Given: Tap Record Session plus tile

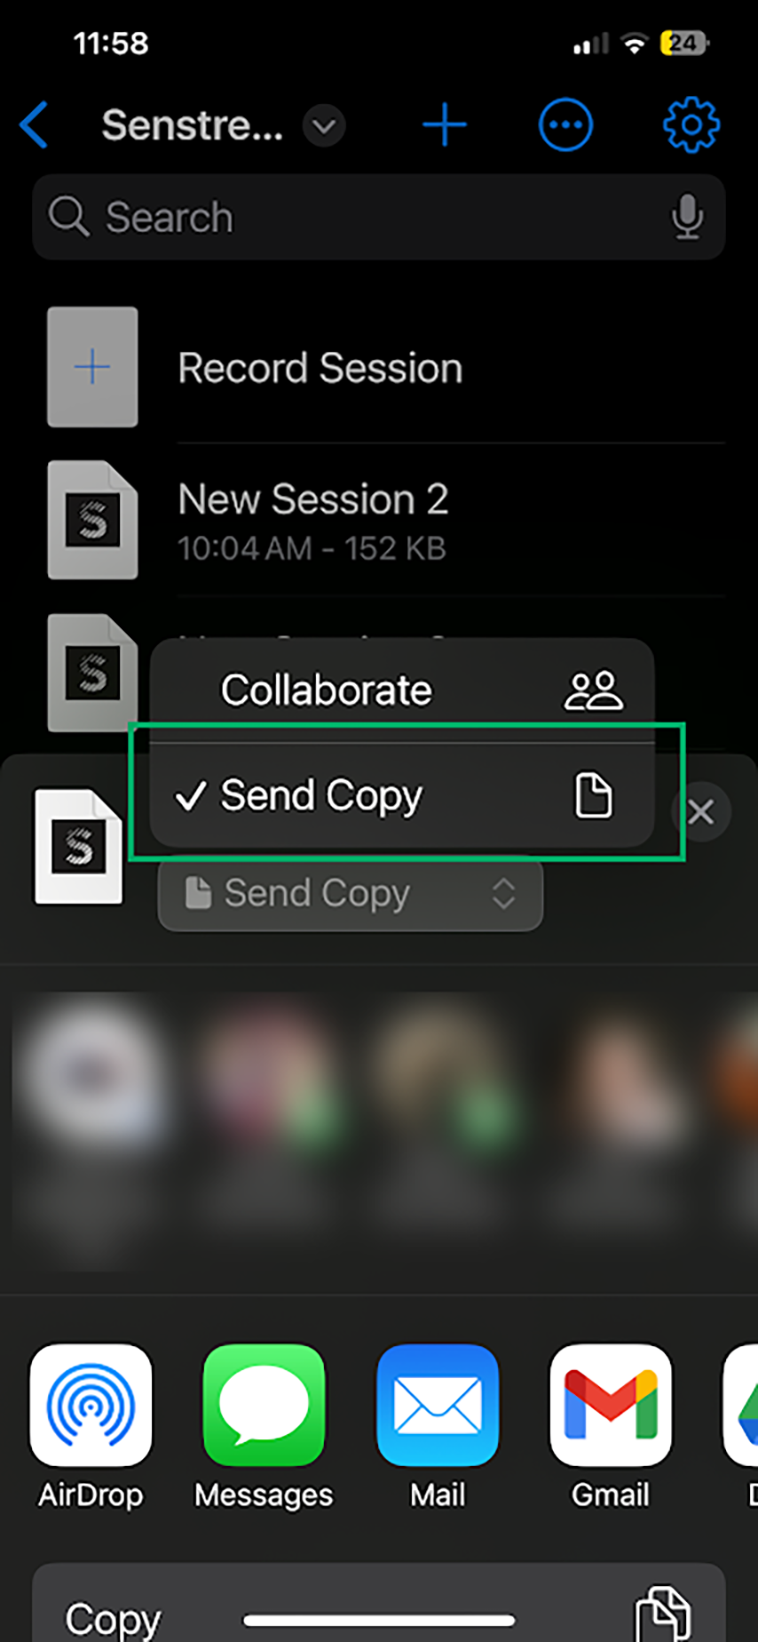Looking at the screenshot, I should click(x=92, y=367).
